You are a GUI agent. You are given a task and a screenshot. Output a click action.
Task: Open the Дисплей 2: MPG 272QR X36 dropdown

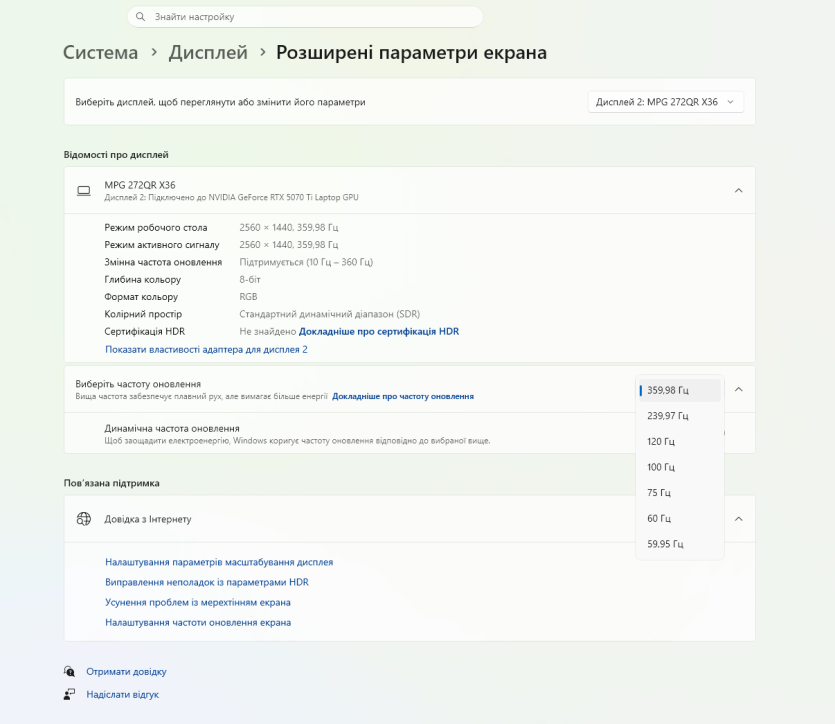666,102
